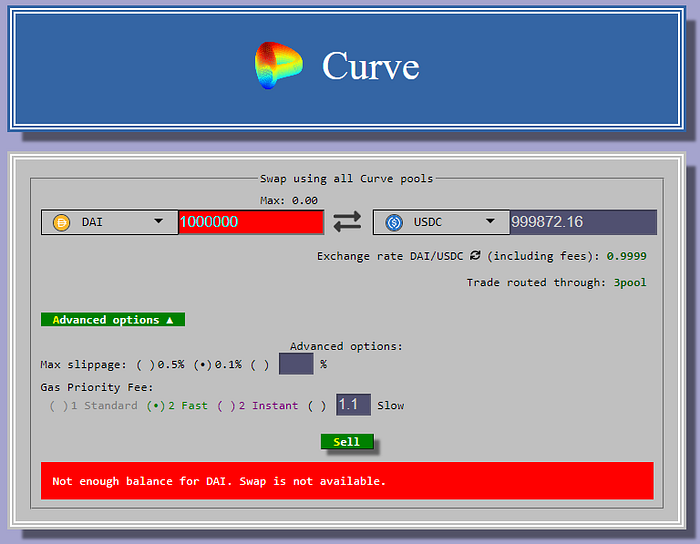
Task: Click the USDC token coin icon
Action: 393,223
